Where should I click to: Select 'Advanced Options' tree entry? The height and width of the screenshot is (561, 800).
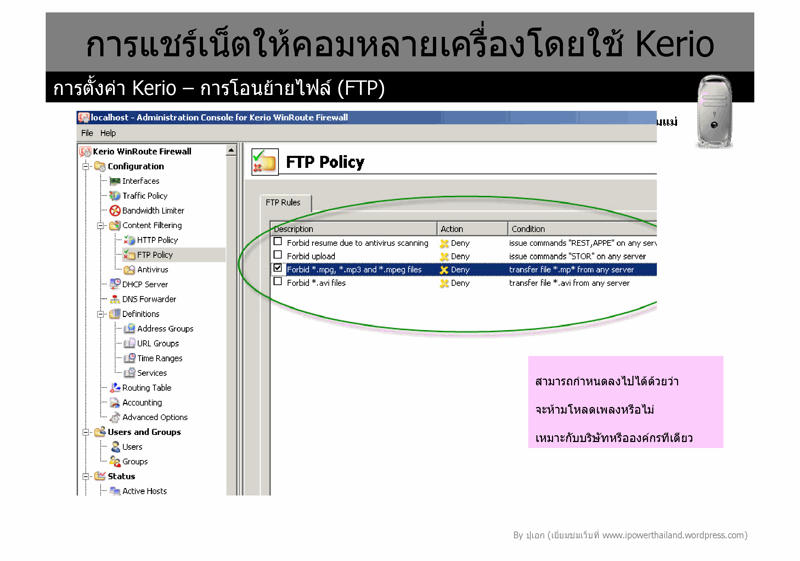point(155,418)
